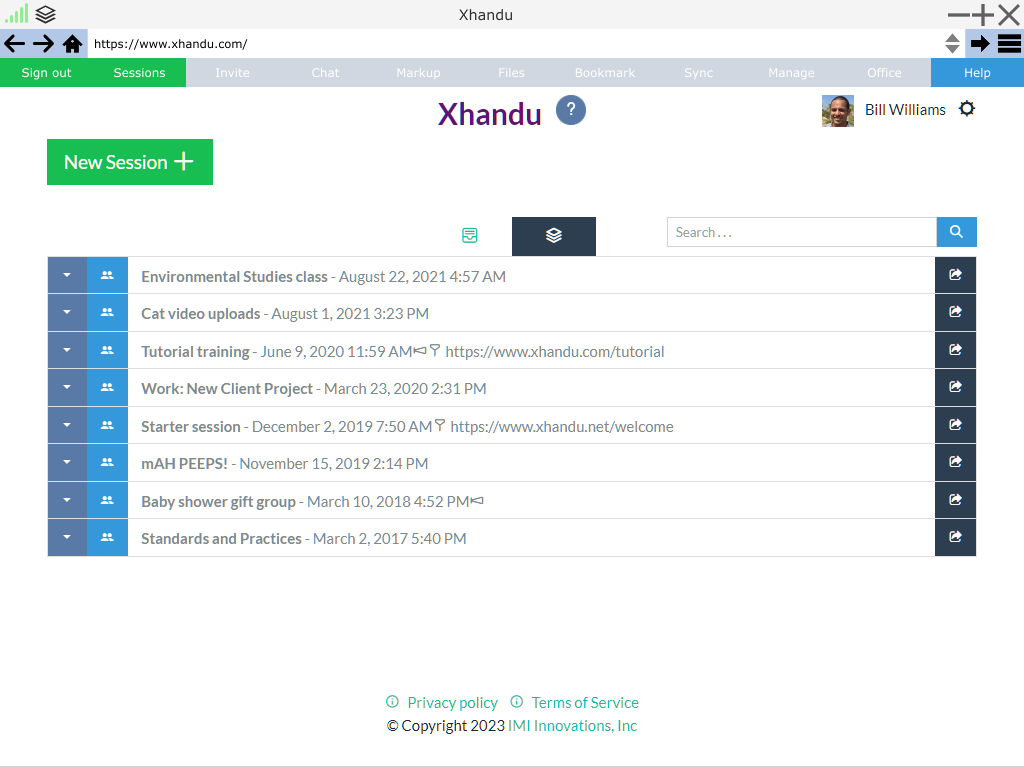Open the help question mark icon
Viewport: 1024px width, 767px height.
coord(570,110)
